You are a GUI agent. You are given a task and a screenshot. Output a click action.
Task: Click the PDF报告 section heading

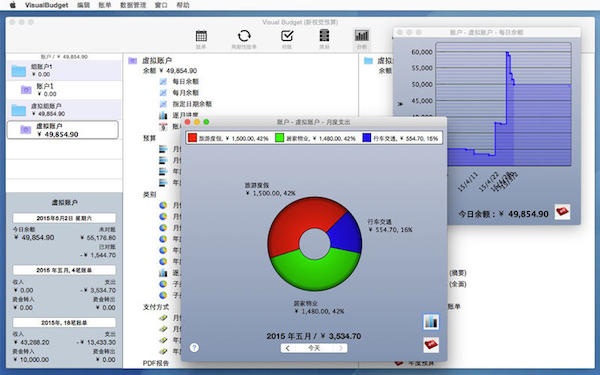click(156, 363)
